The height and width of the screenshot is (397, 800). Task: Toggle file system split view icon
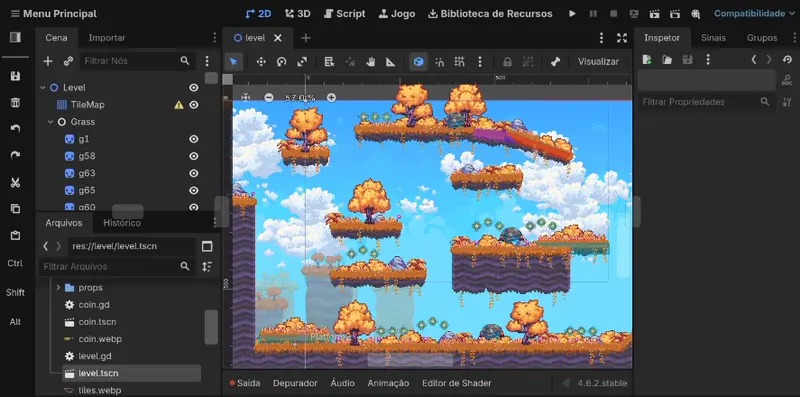point(207,246)
